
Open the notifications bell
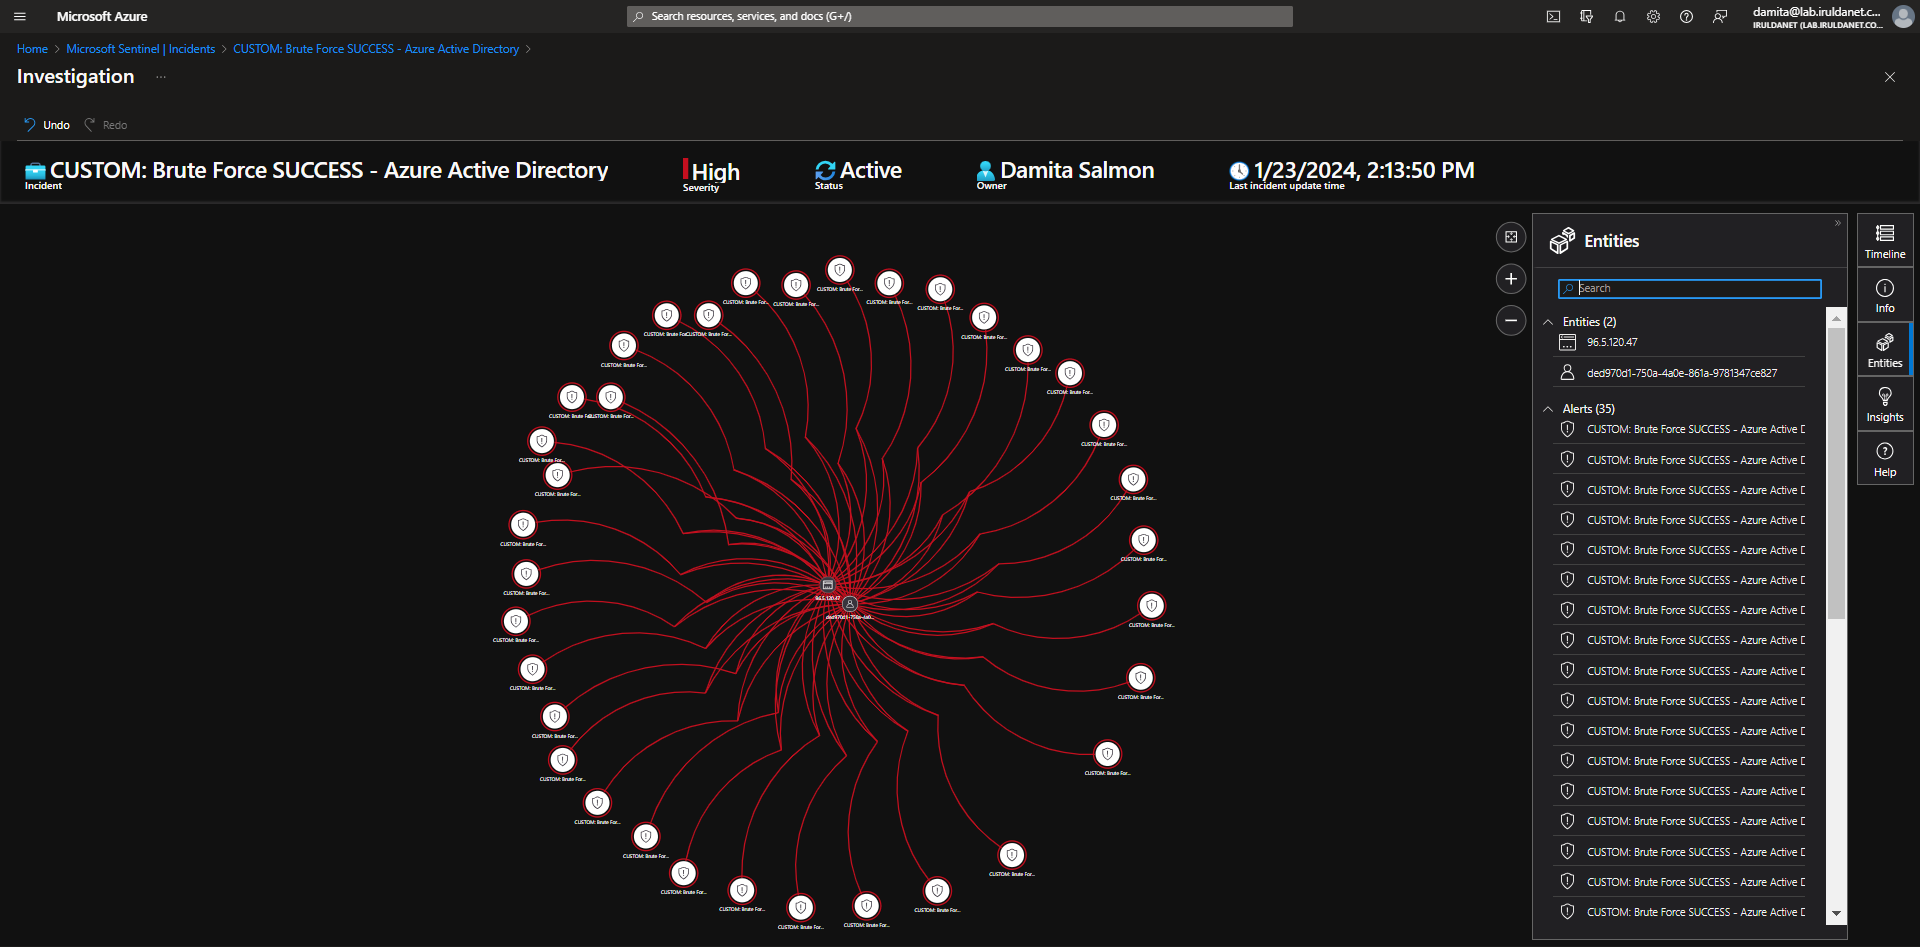click(x=1620, y=16)
